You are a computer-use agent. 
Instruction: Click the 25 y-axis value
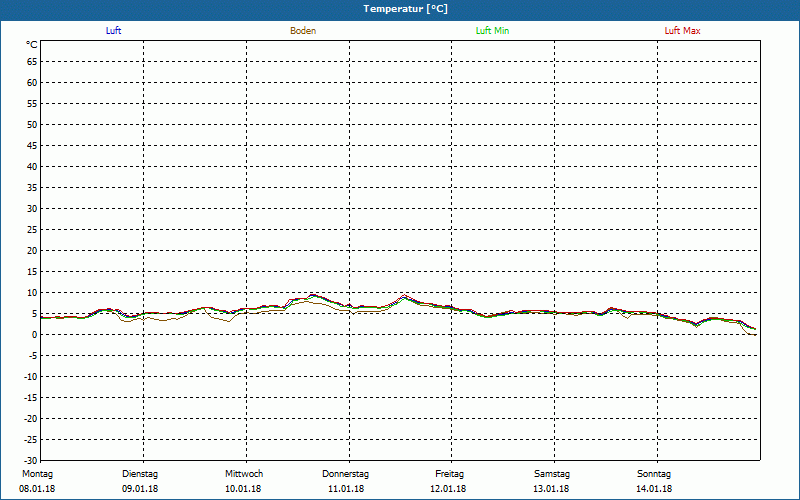32,230
